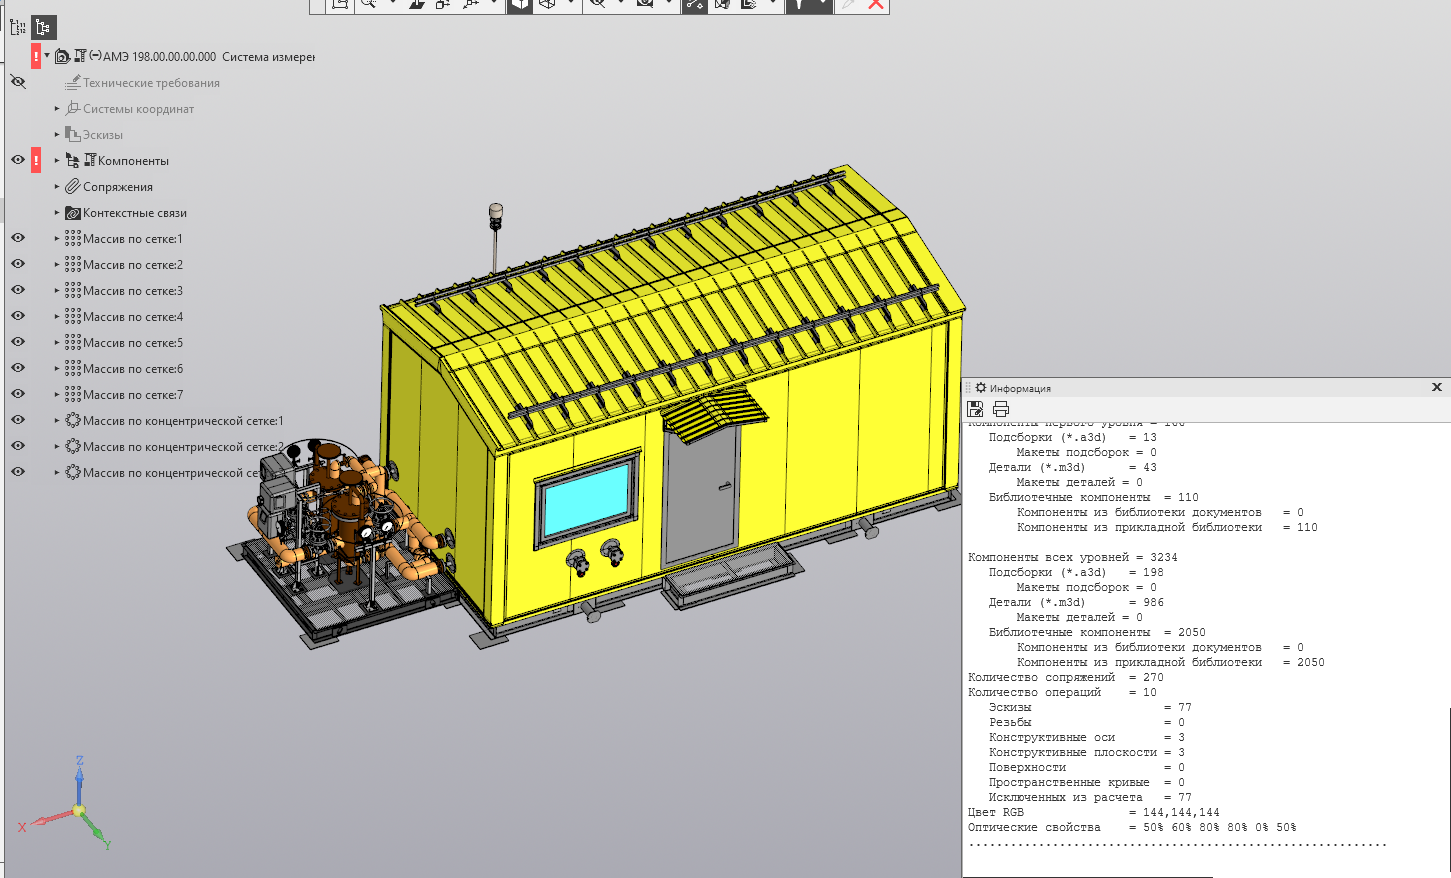The width and height of the screenshot is (1451, 878).
Task: Show hidden Технические требования via crossed eye
Action: [18, 82]
